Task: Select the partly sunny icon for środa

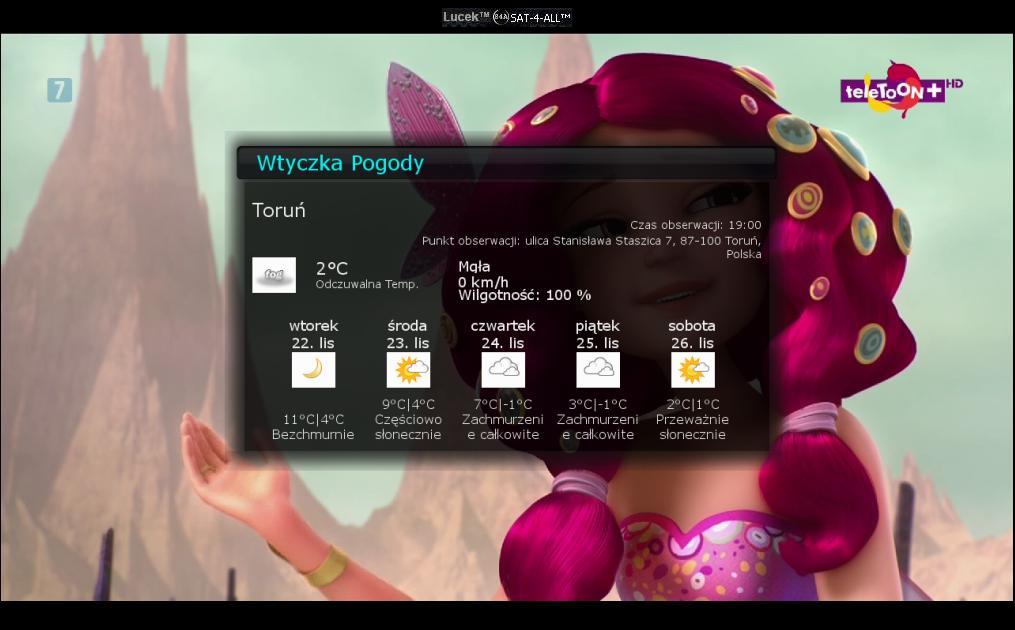Action: tap(408, 370)
